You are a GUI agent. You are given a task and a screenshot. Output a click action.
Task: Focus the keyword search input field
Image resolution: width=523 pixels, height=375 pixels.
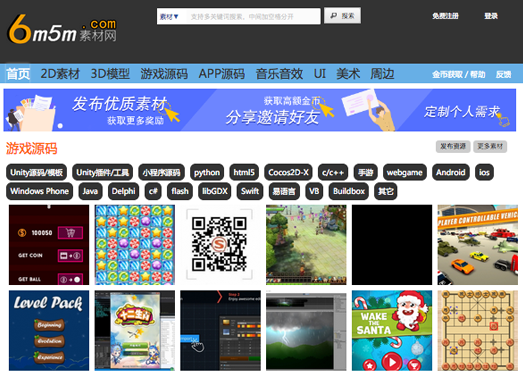click(252, 16)
